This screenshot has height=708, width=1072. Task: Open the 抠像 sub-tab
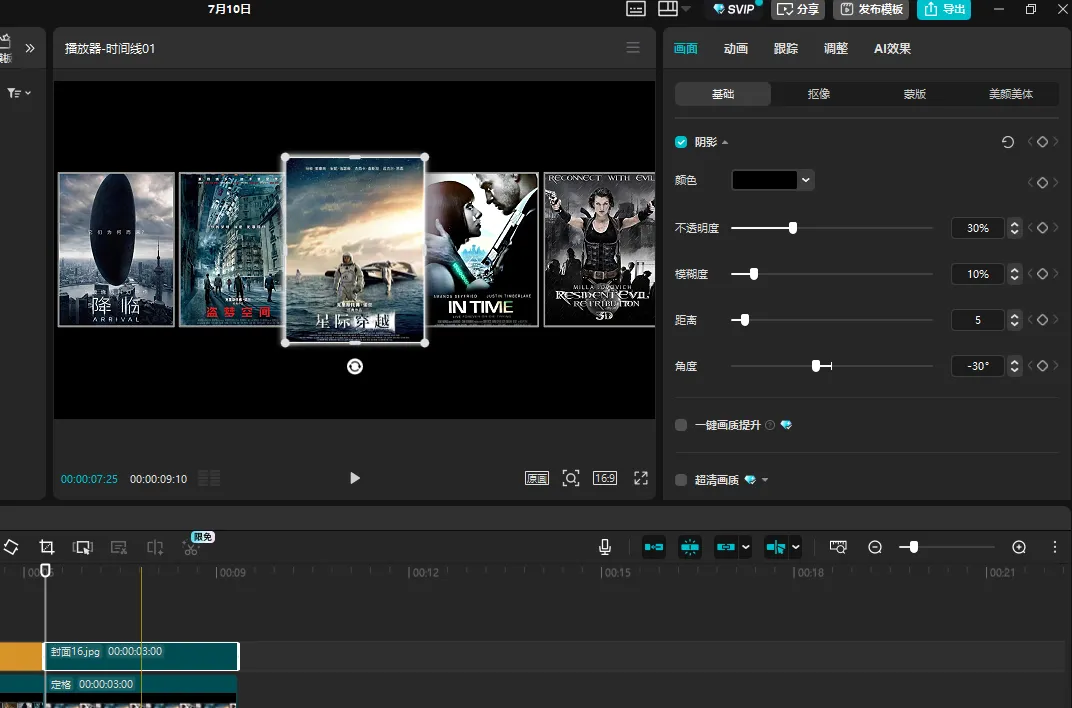point(819,94)
